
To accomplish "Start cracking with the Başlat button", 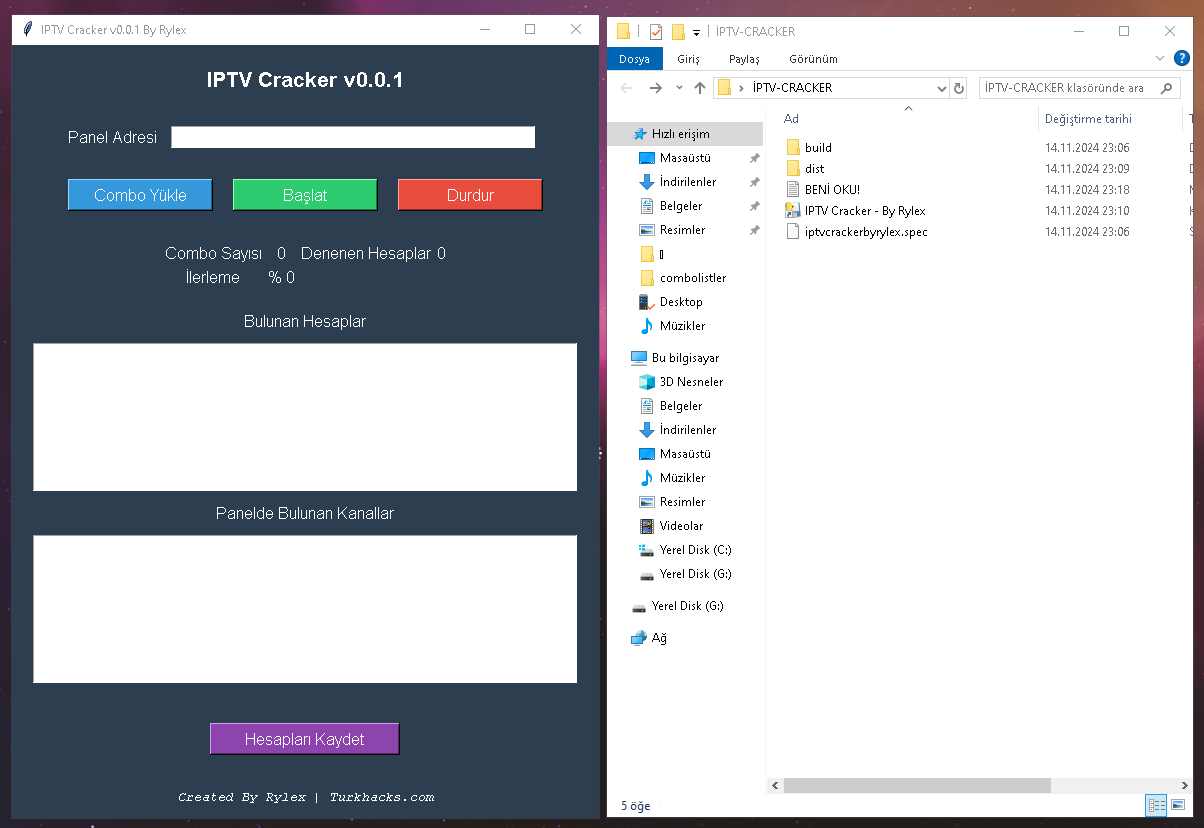I will click(305, 195).
